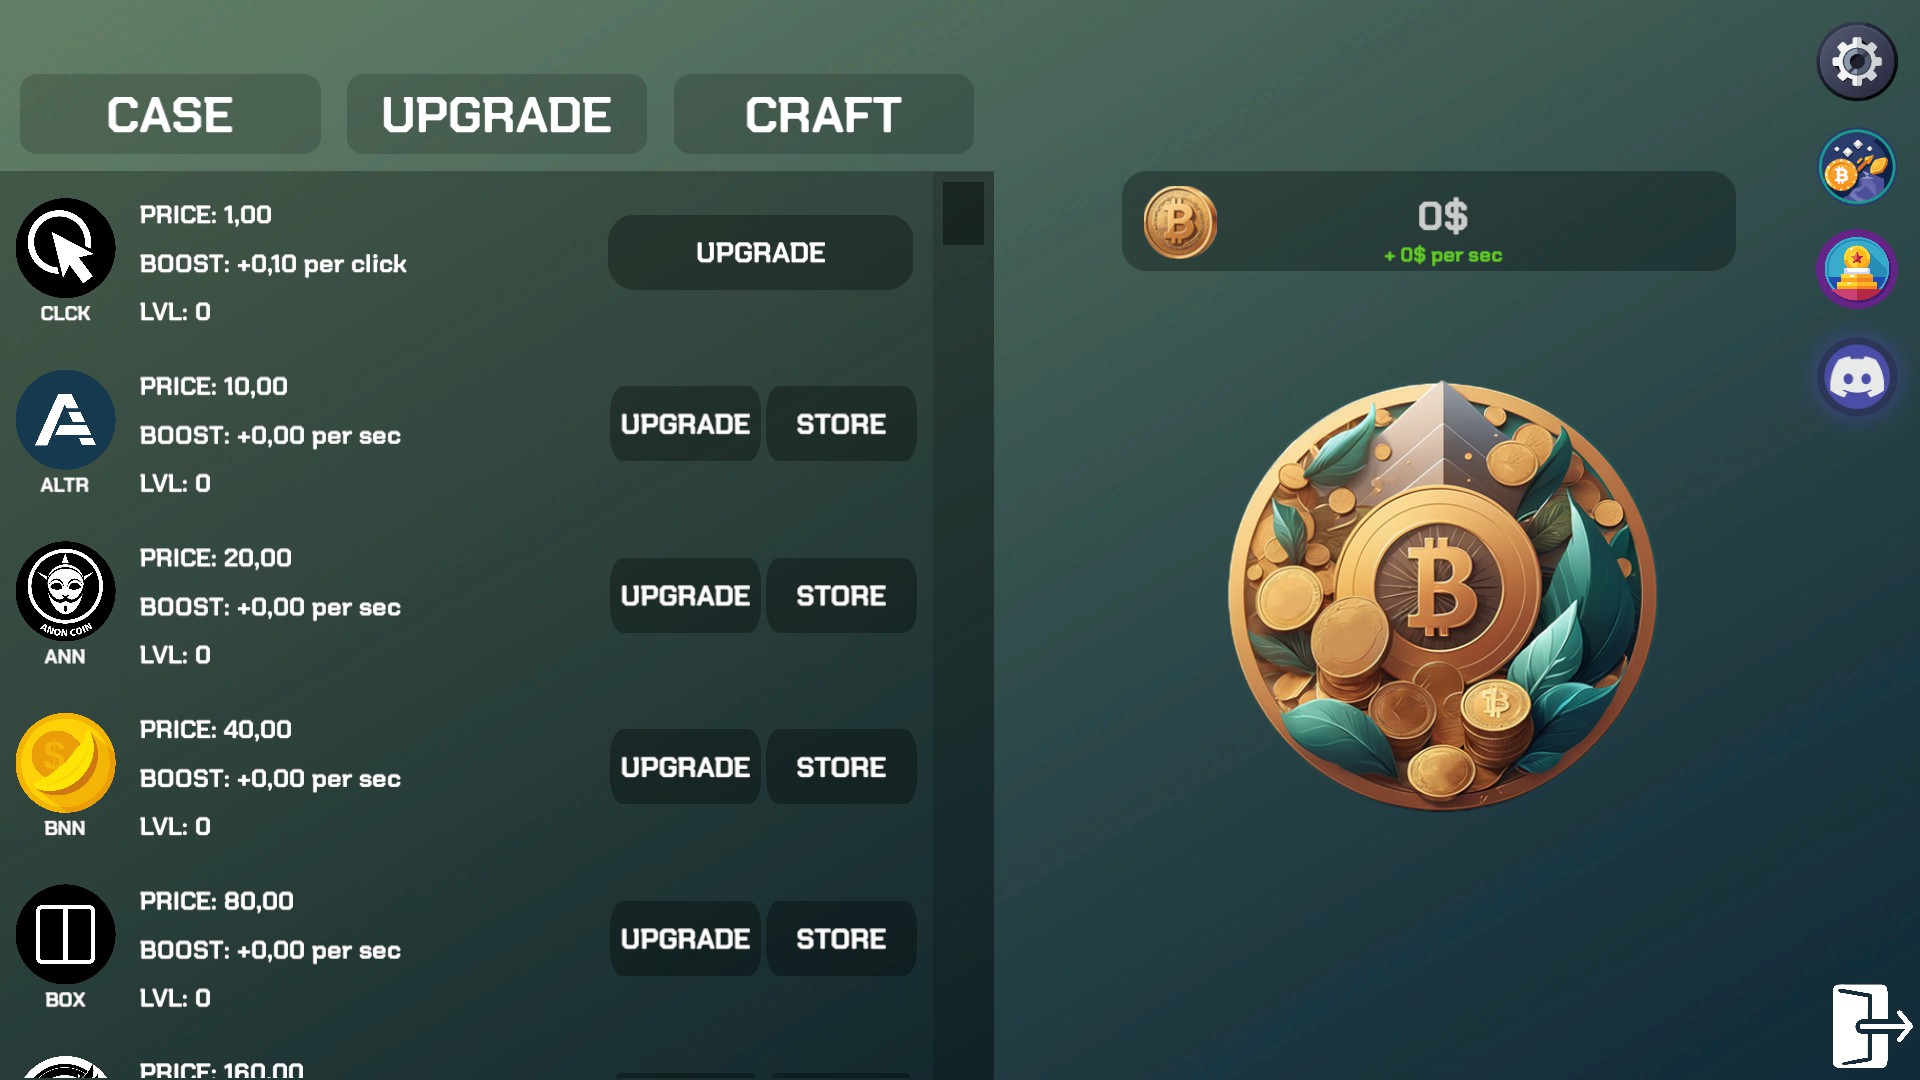
Task: Open the settings gear icon
Action: pyautogui.click(x=1857, y=62)
